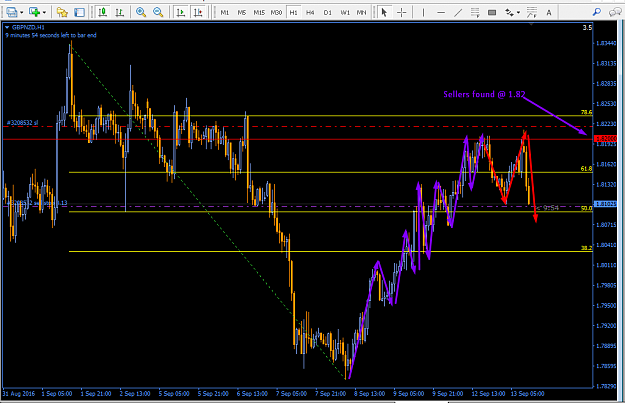
Task: Toggle the Chart Shift button
Action: (x=198, y=12)
